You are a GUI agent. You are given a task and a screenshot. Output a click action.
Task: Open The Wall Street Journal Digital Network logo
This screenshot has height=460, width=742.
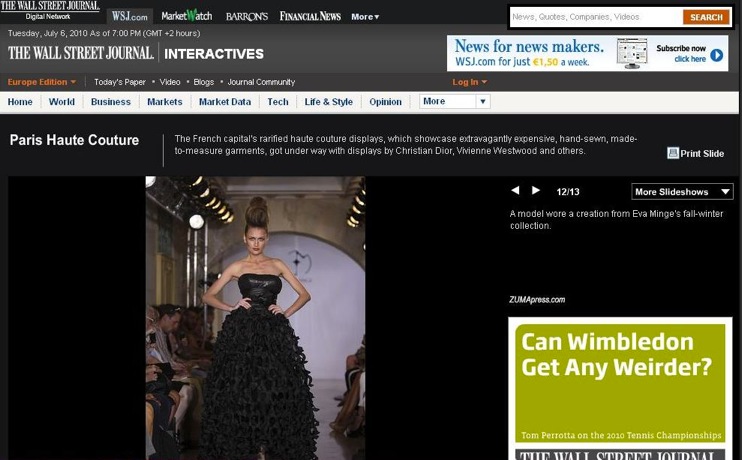click(x=50, y=10)
